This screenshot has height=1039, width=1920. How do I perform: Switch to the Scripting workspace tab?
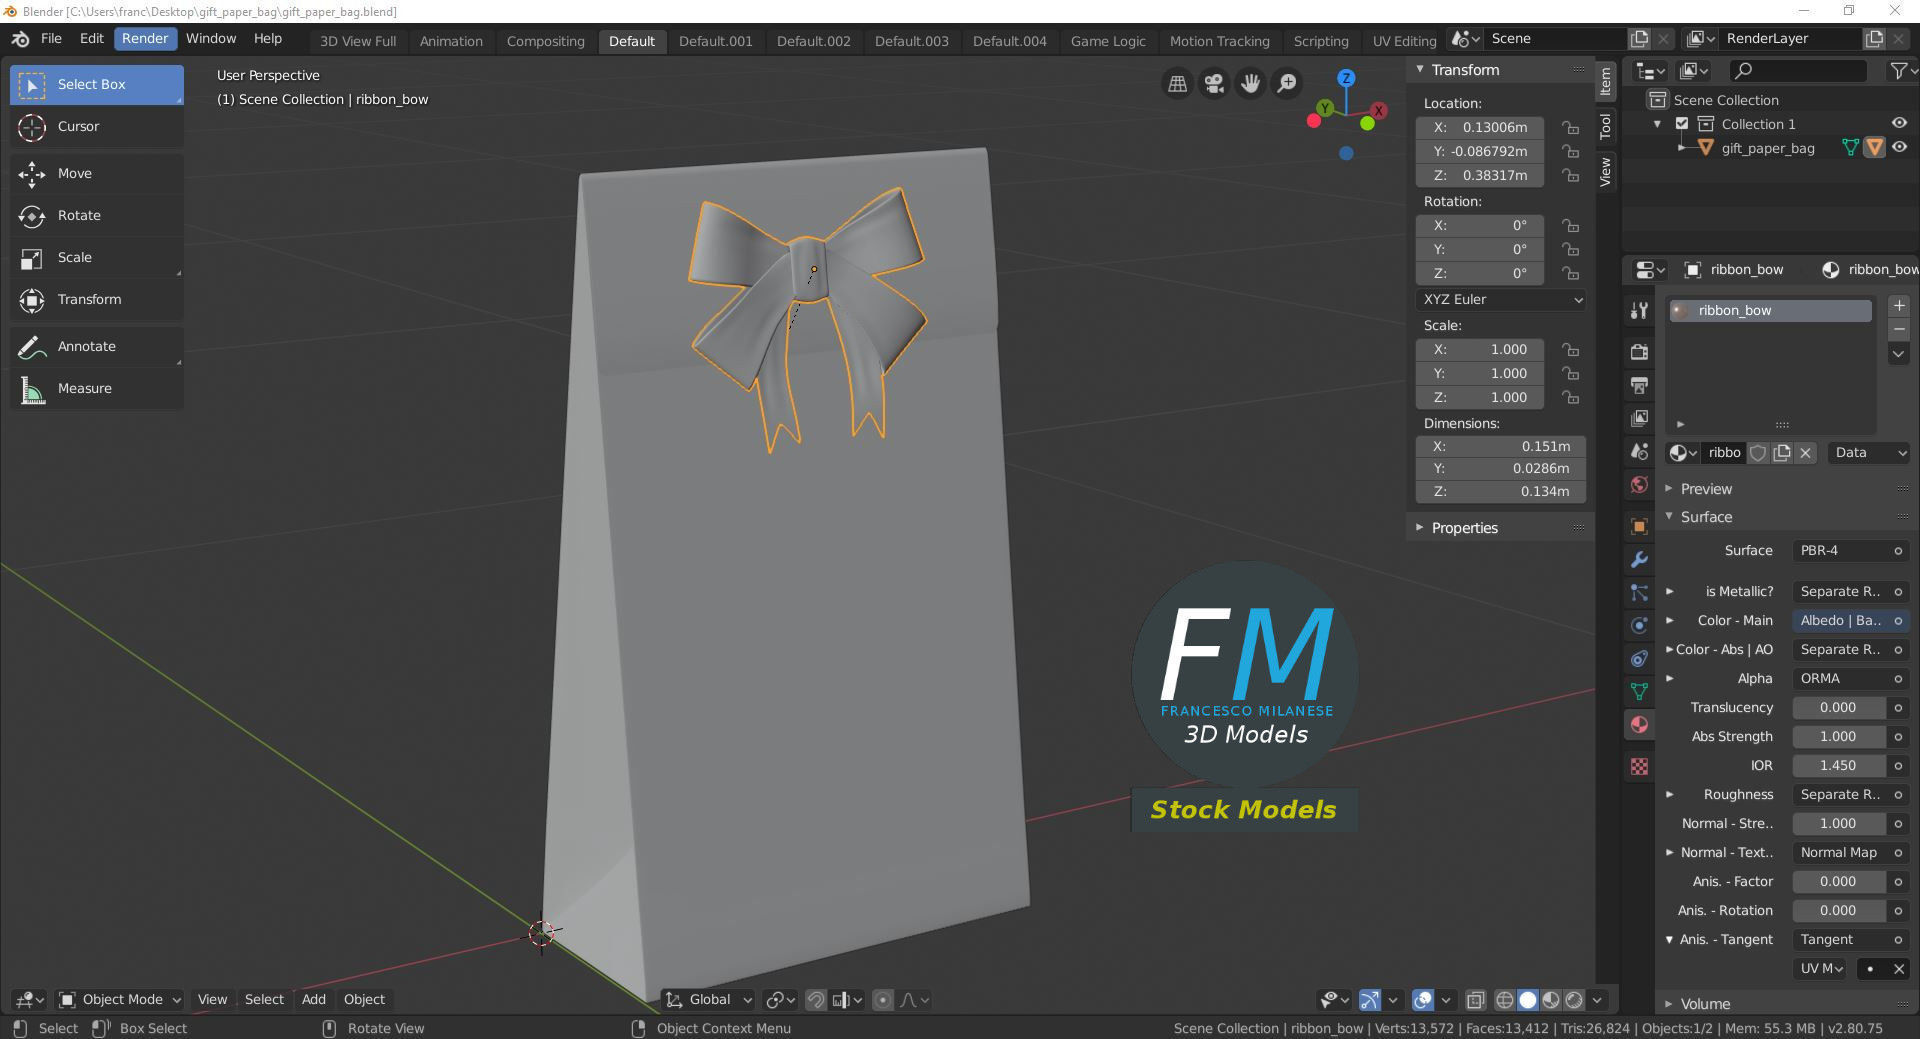(x=1320, y=41)
